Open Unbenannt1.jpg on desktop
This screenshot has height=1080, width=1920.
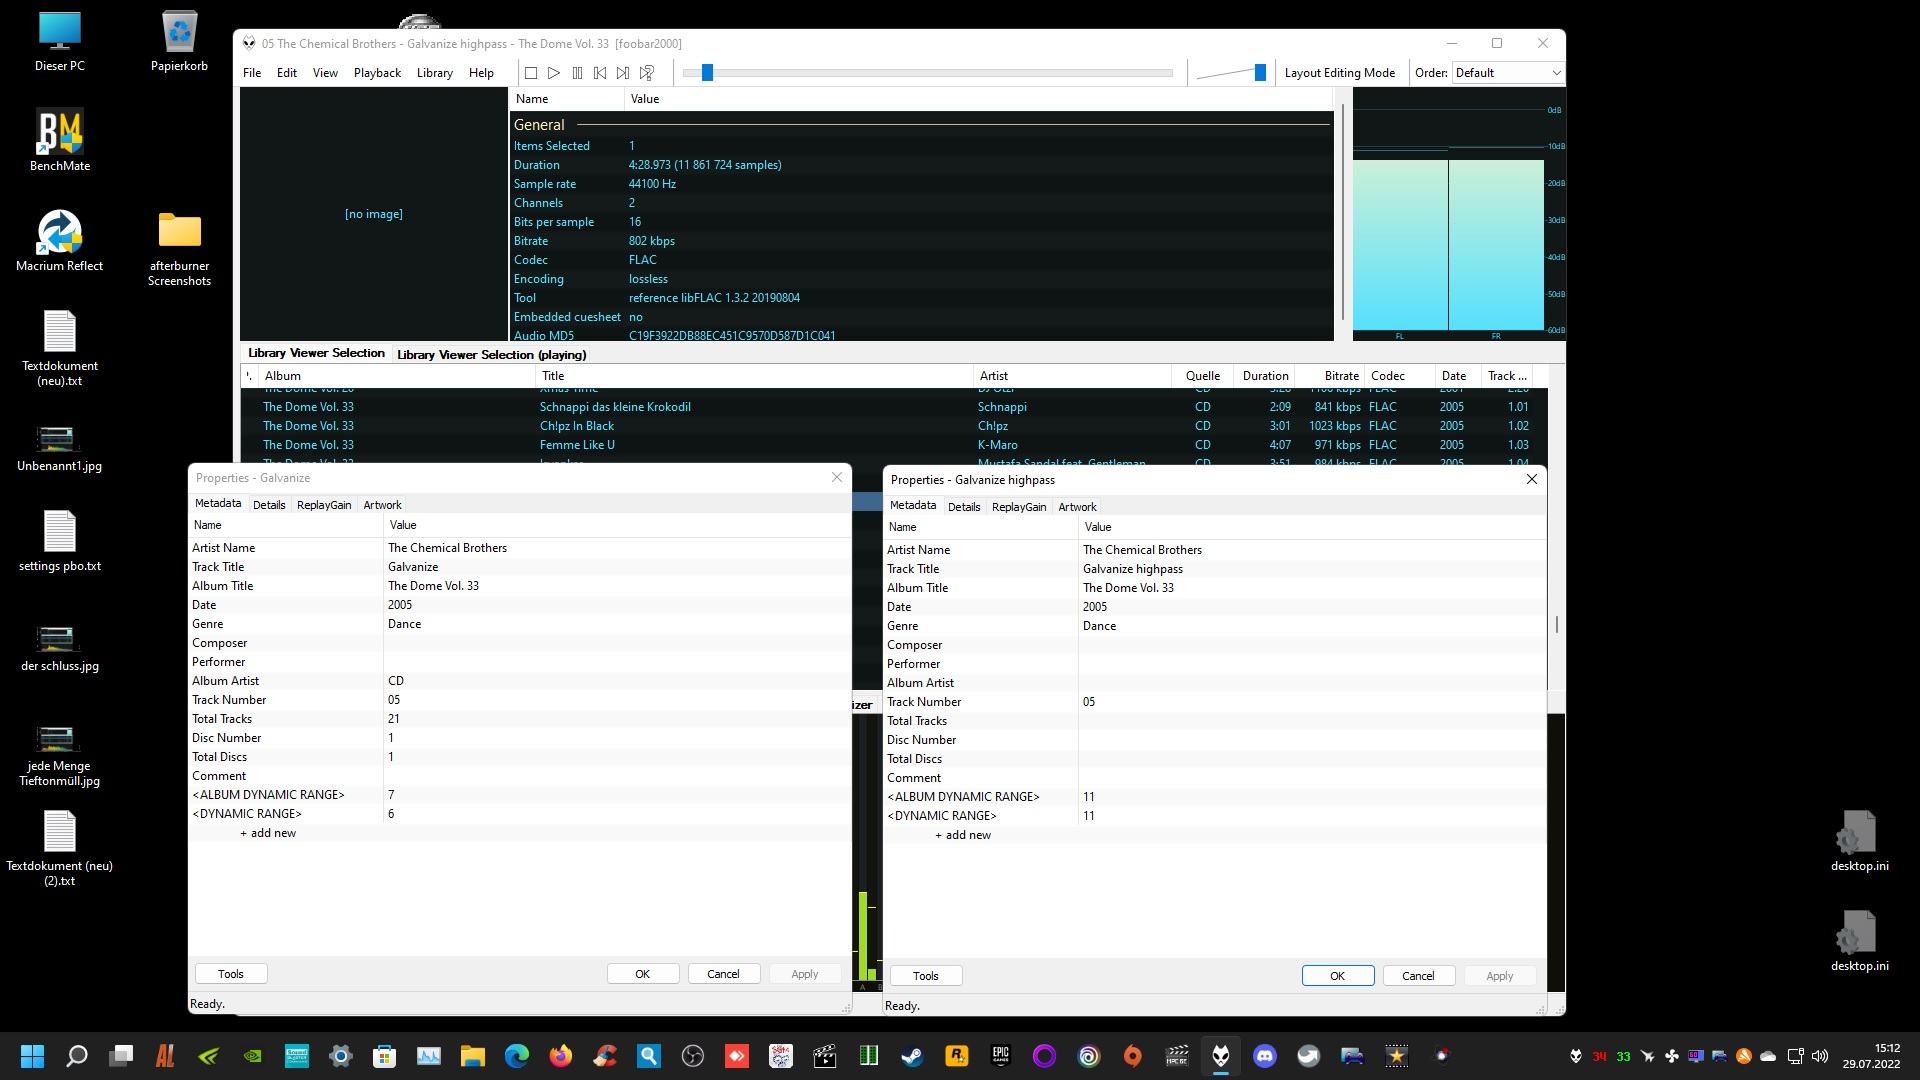(x=60, y=447)
